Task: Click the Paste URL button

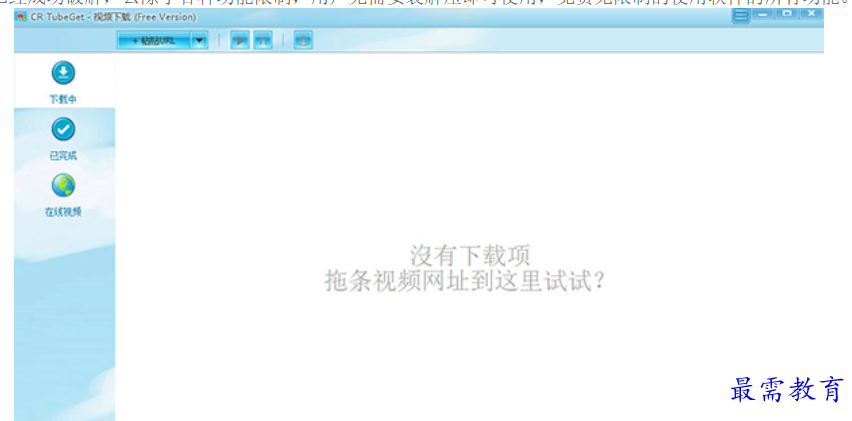Action: tap(154, 41)
